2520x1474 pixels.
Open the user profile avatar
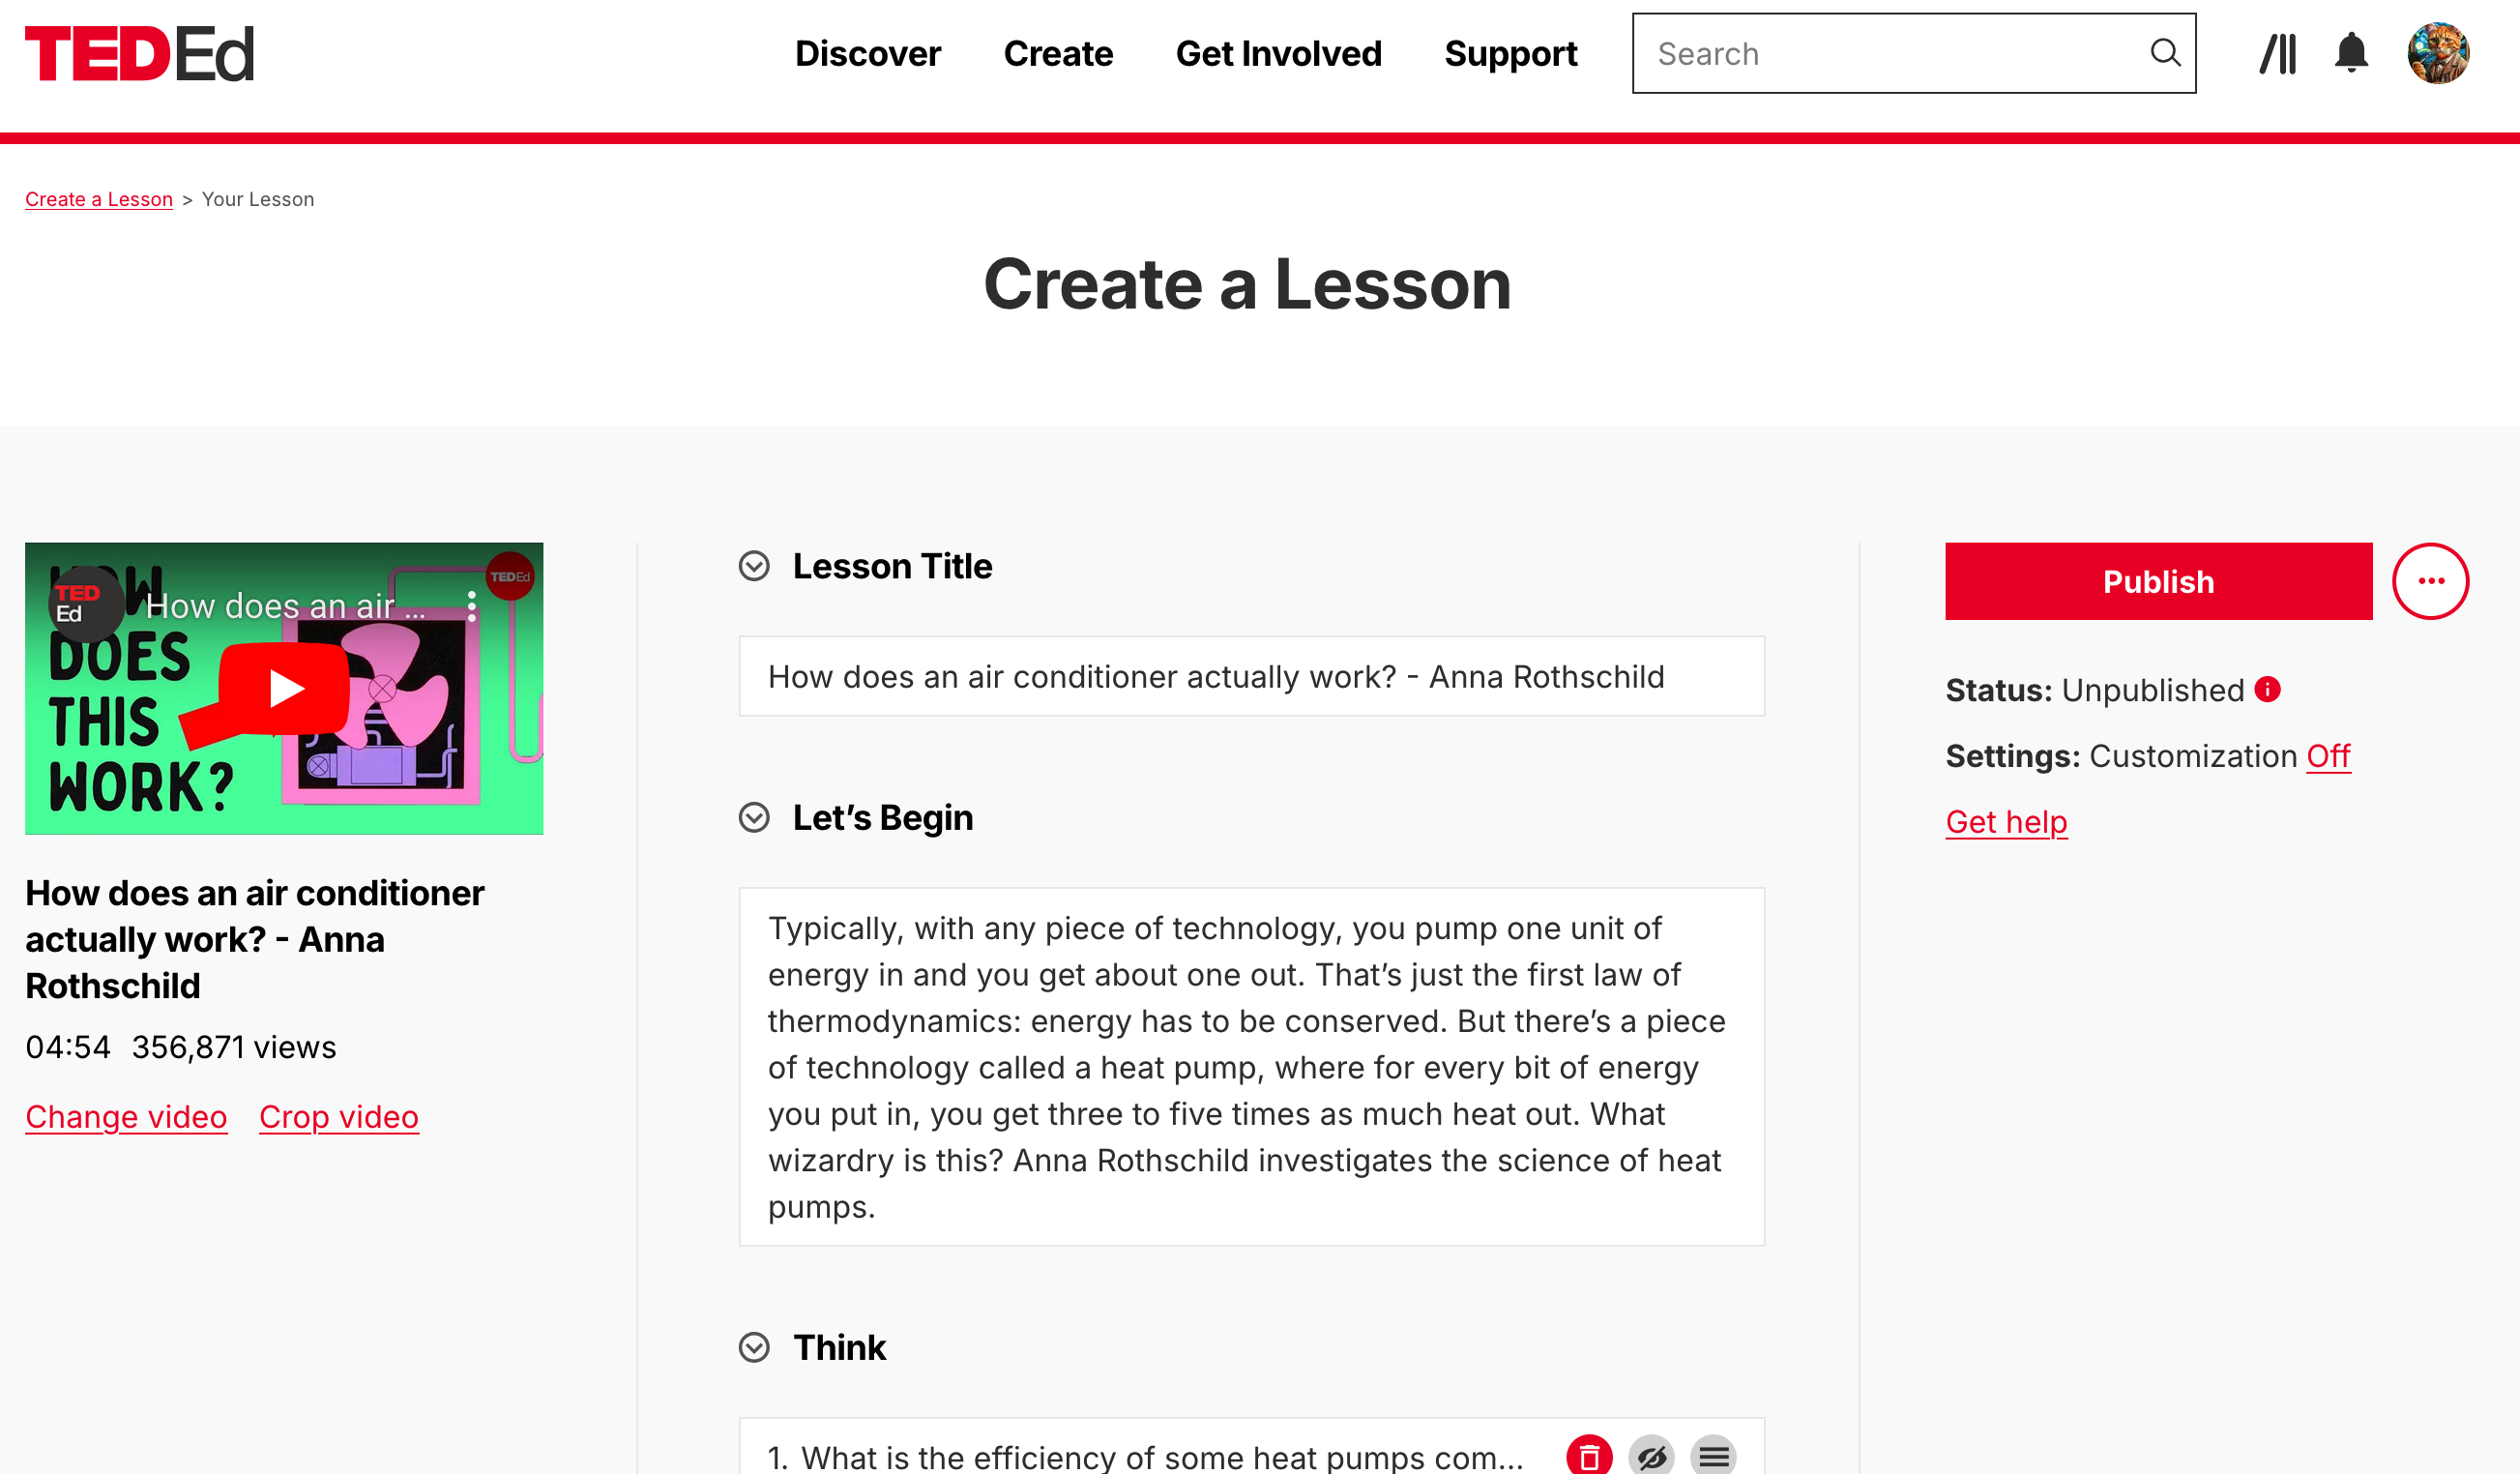pos(2437,53)
